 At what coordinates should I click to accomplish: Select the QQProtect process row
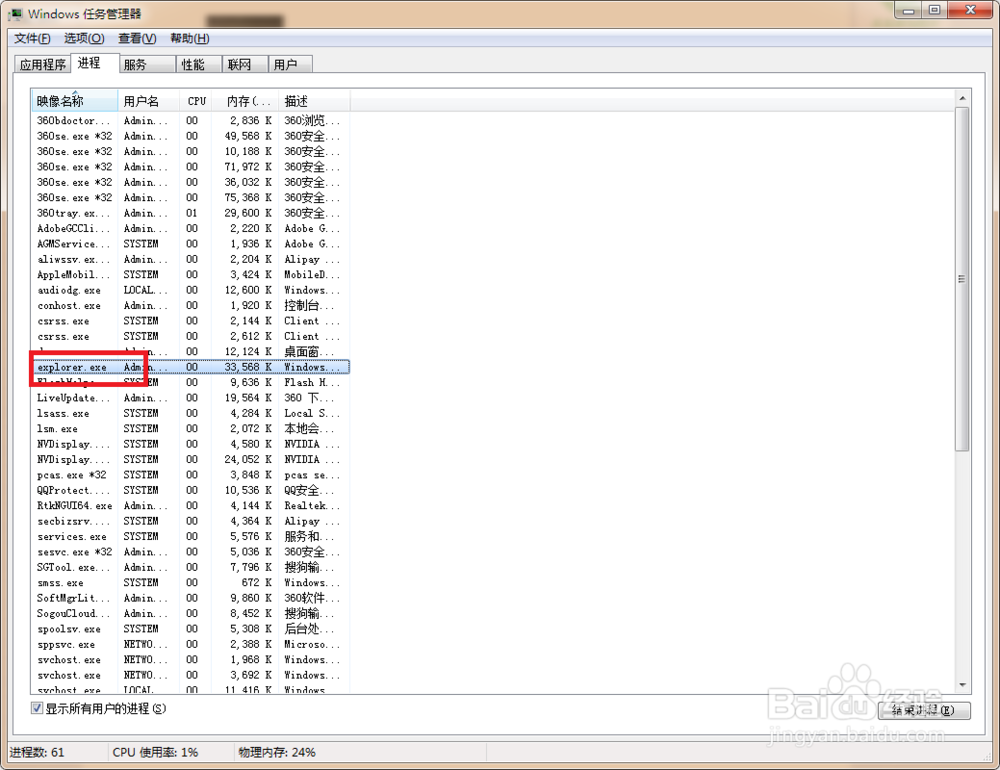click(190, 491)
